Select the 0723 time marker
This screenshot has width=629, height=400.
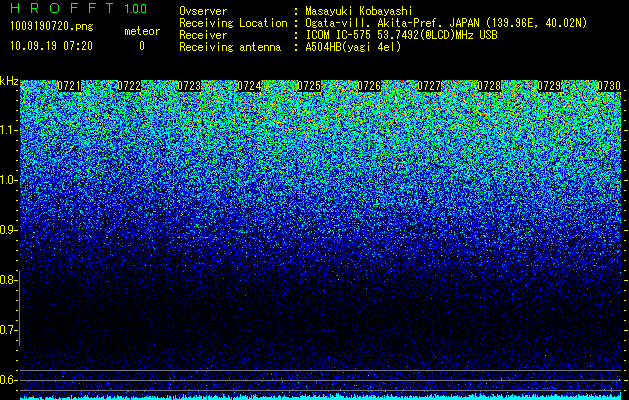(x=189, y=86)
